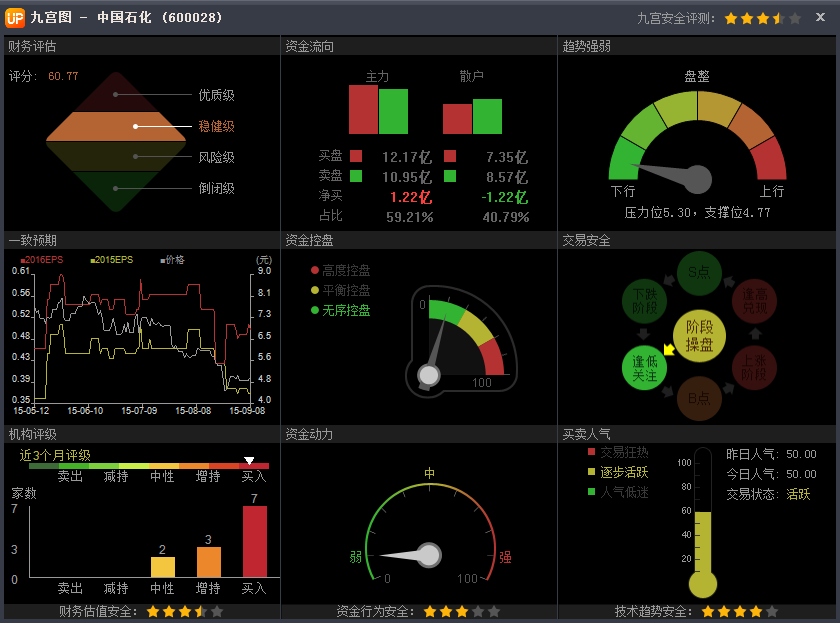The width and height of the screenshot is (840, 623).
Task: Click the 资金动力 gauge needle hub
Action: 429,556
